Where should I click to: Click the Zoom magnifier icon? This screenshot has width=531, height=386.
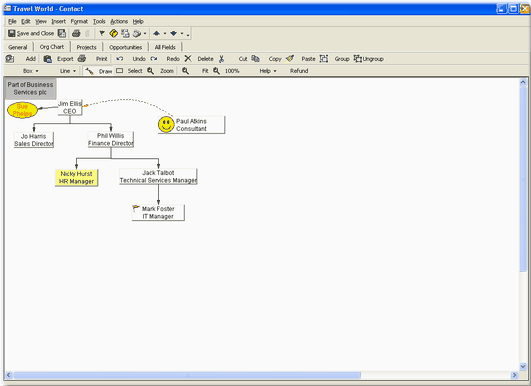point(150,71)
